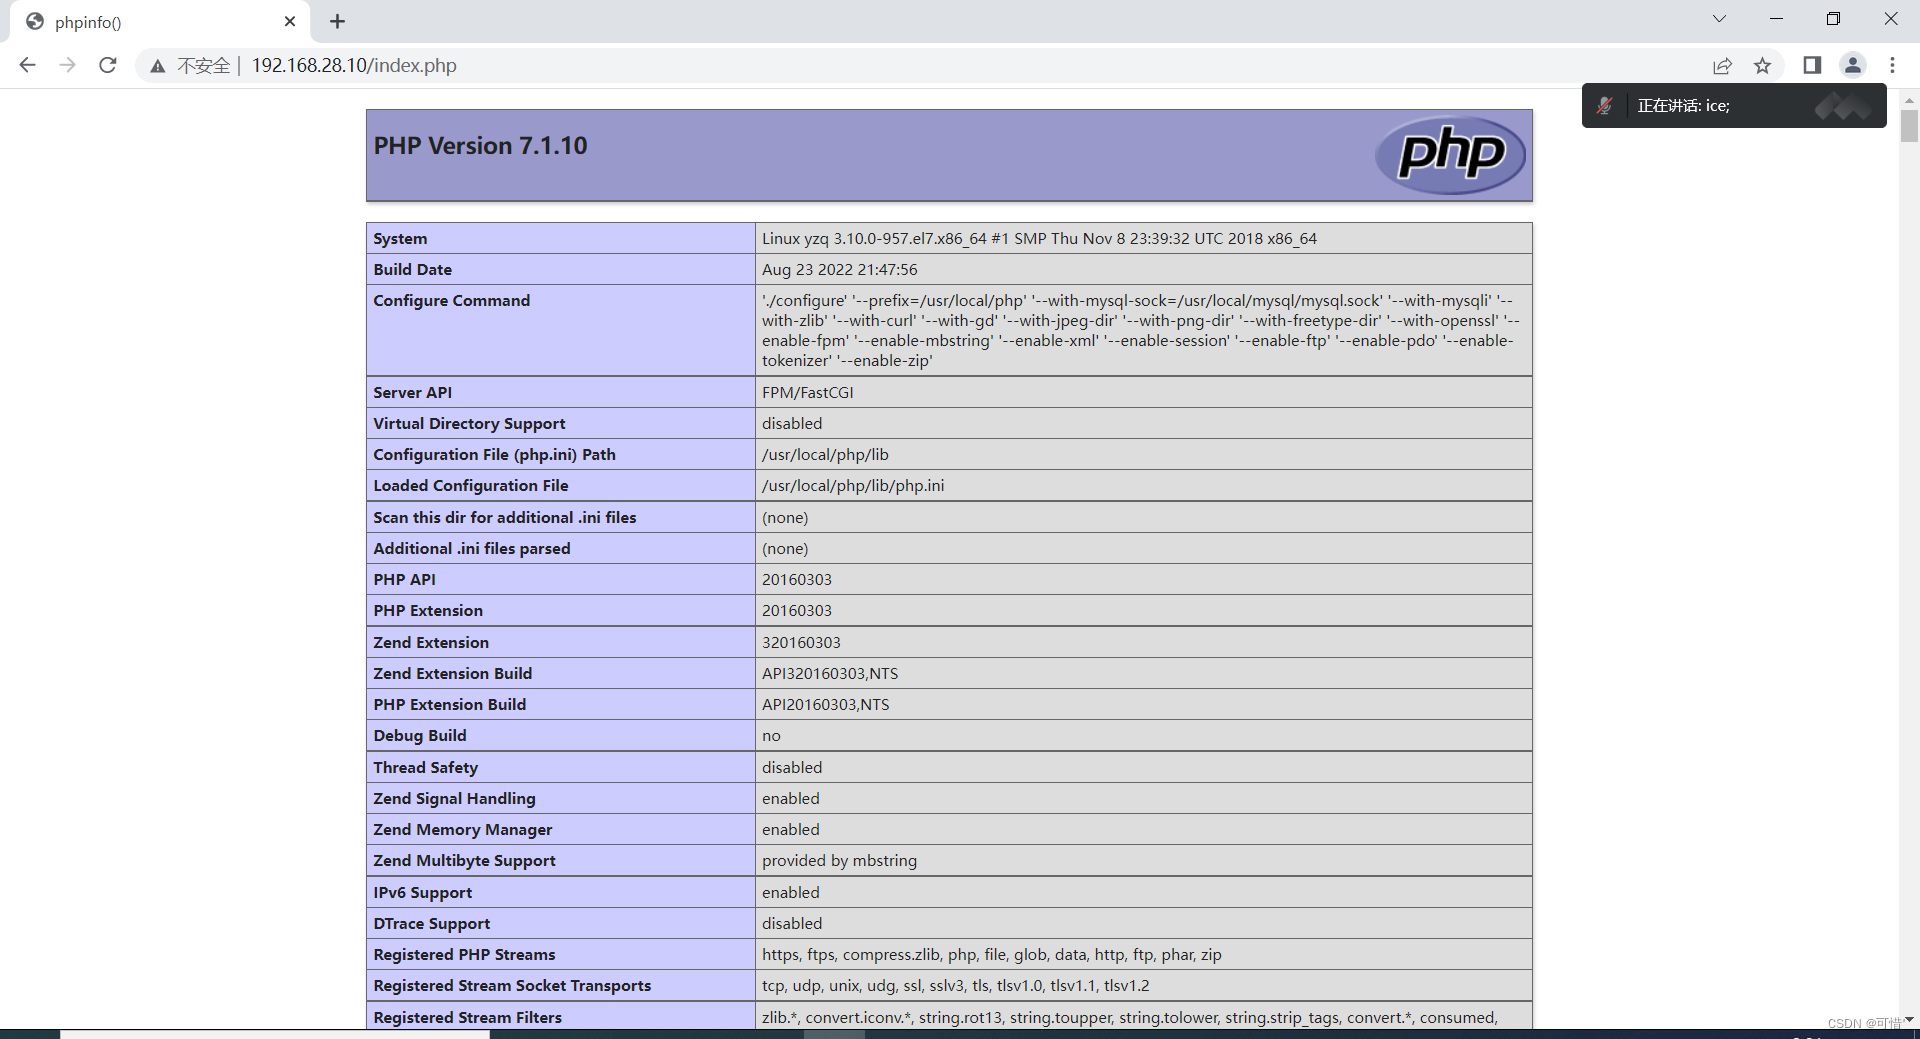Image resolution: width=1920 pixels, height=1039 pixels.
Task: Click the 'DTrace Support' label
Action: click(x=431, y=924)
